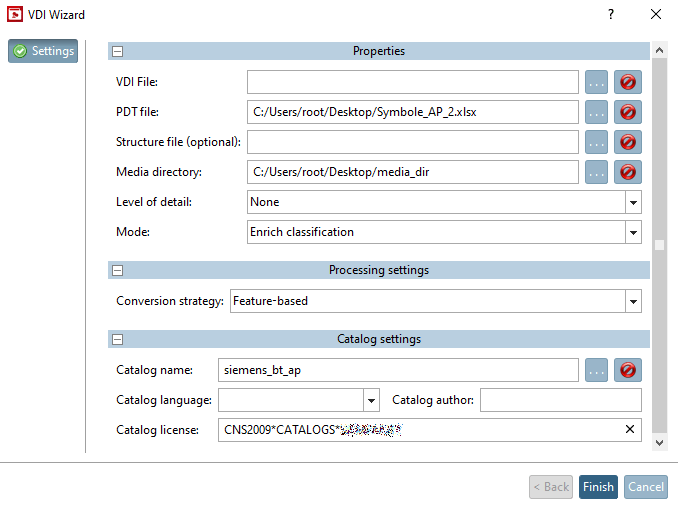Image resolution: width=678 pixels, height=508 pixels.
Task: Clear the PDT file path with red icon
Action: pos(628,112)
